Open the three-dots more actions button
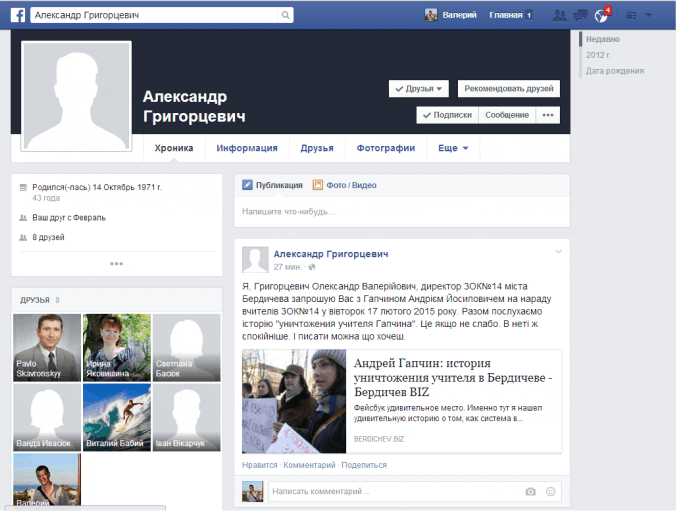Viewport: 676px width, 511px height. click(548, 115)
